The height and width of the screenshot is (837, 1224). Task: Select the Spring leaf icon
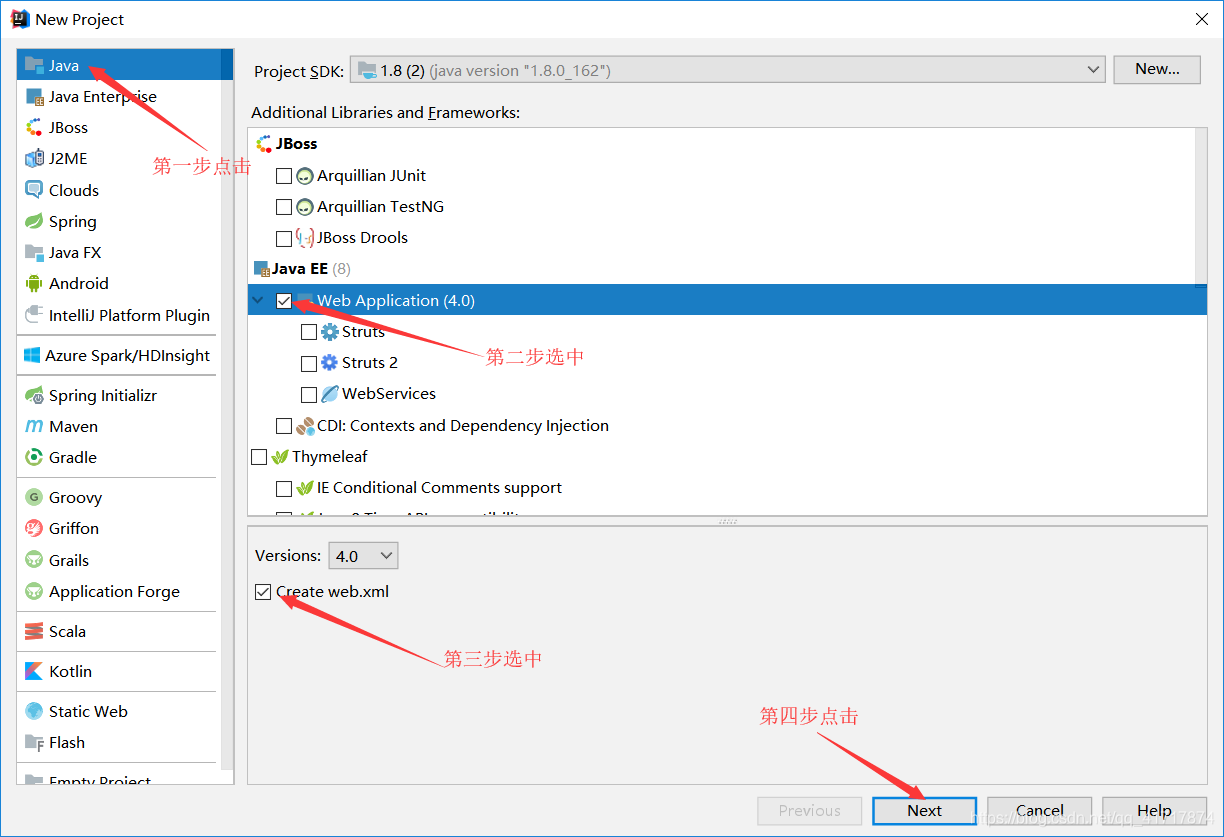[34, 221]
